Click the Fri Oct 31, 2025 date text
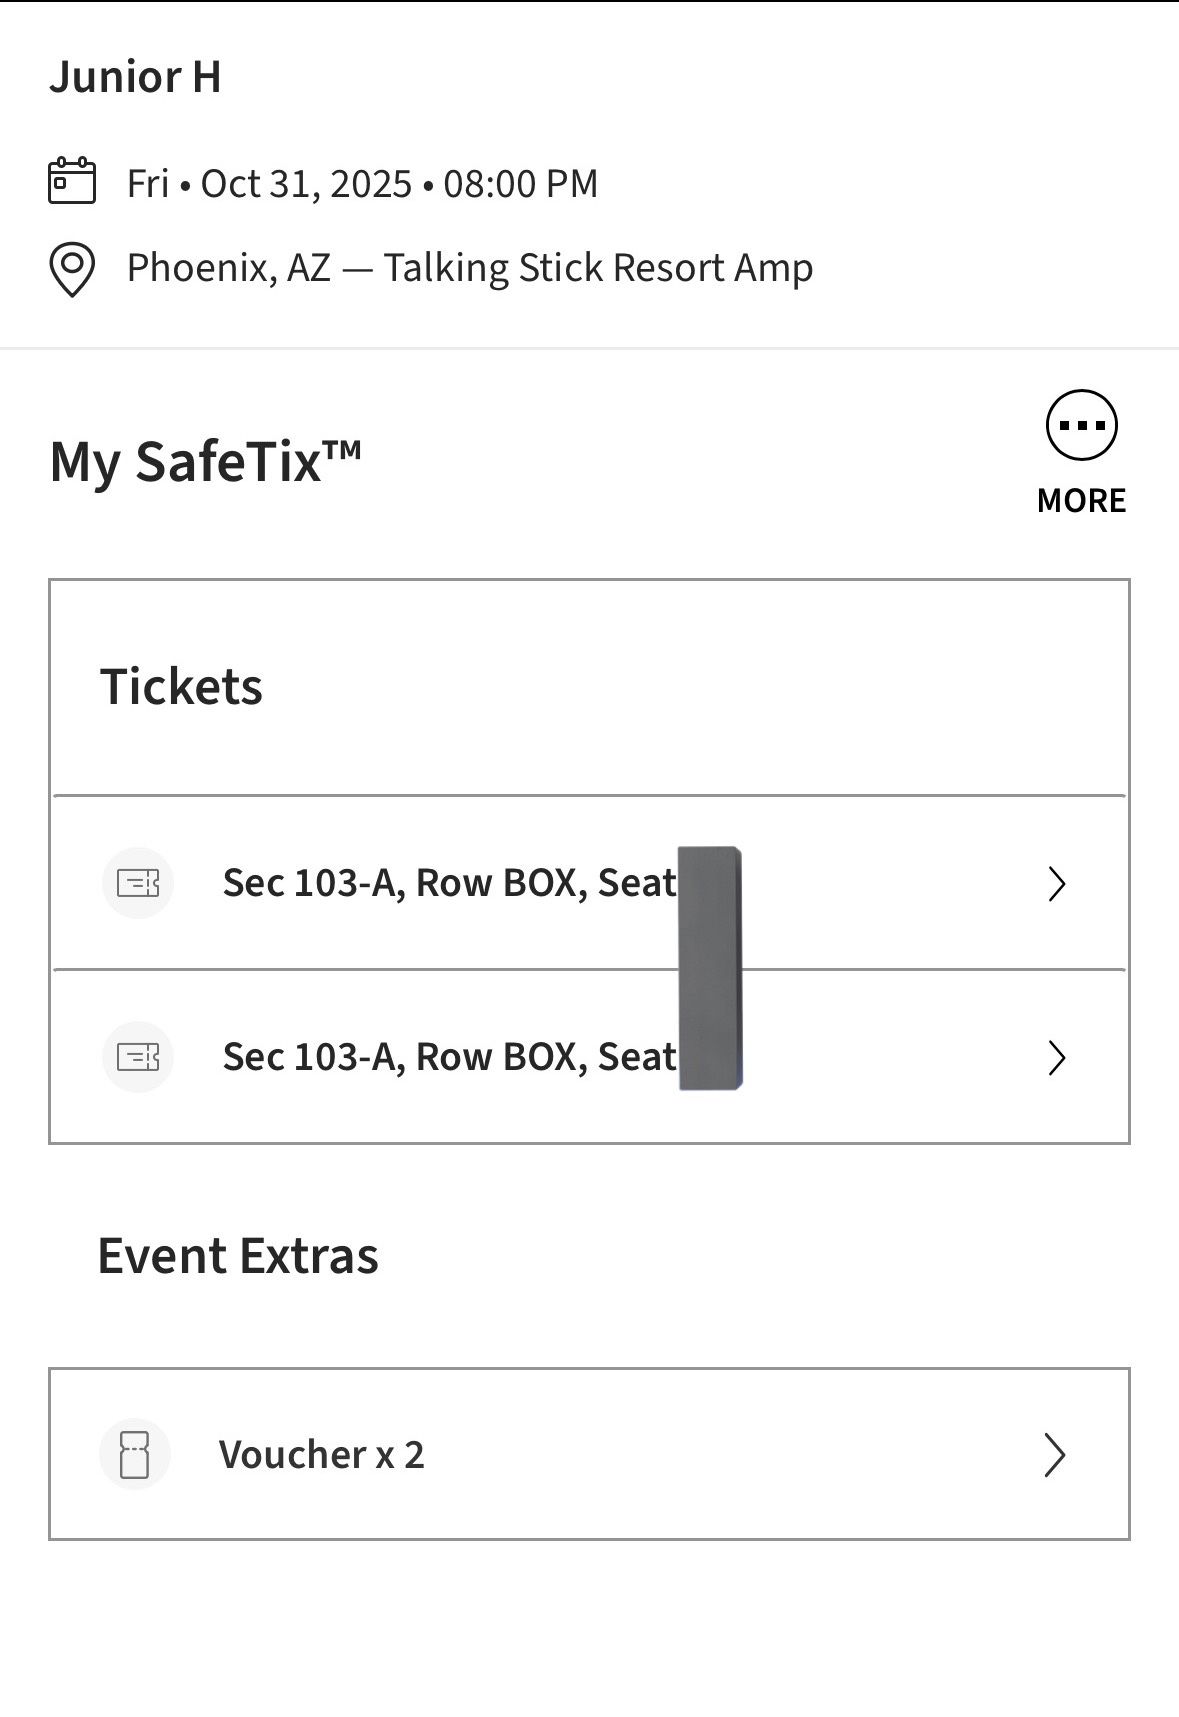 click(x=362, y=184)
